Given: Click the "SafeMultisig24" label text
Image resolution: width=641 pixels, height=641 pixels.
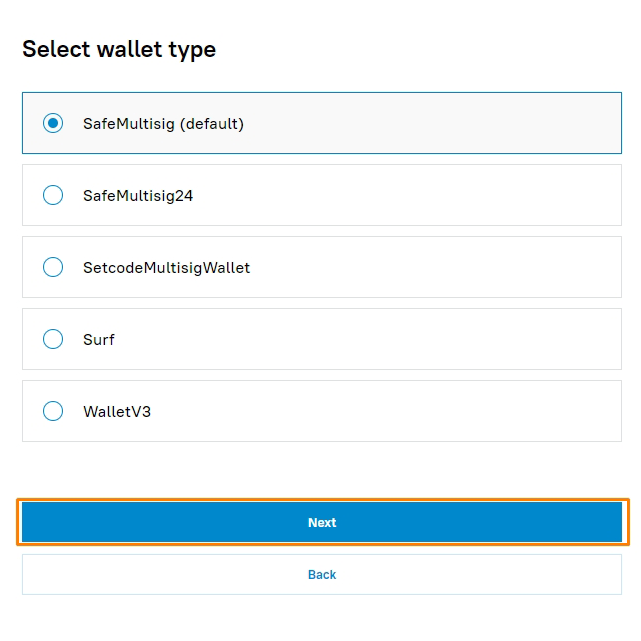Looking at the screenshot, I should coord(138,196).
